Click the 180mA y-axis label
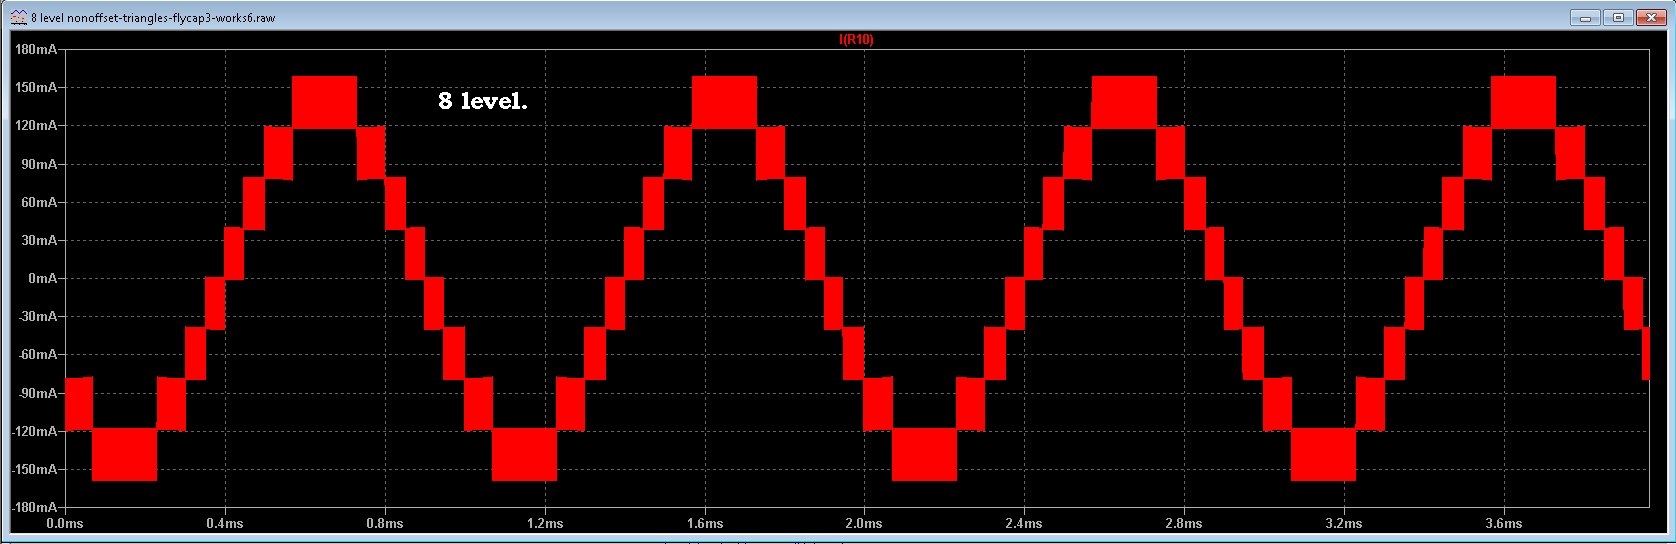 click(37, 49)
